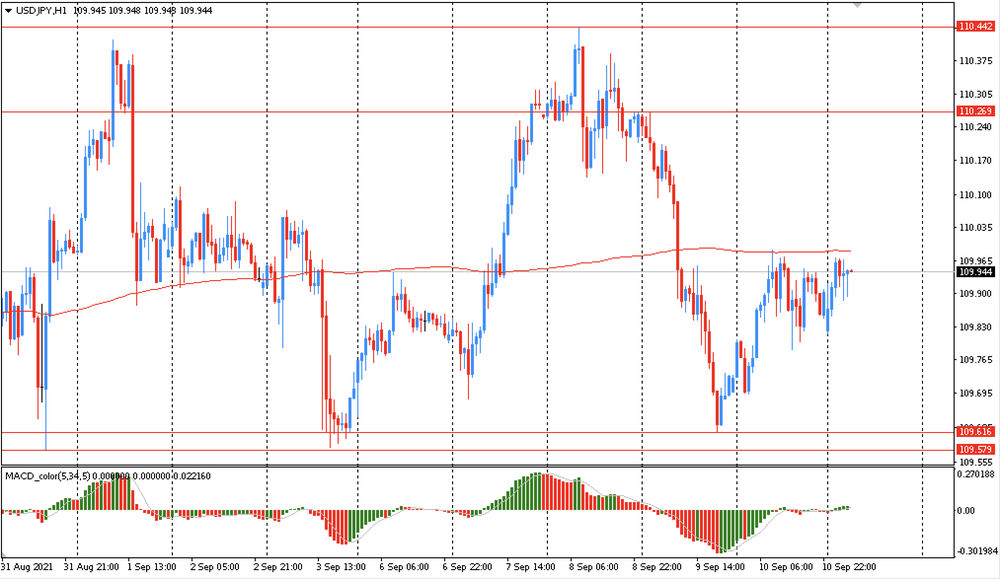Click the MACD scale value -0.301984

pos(975,551)
